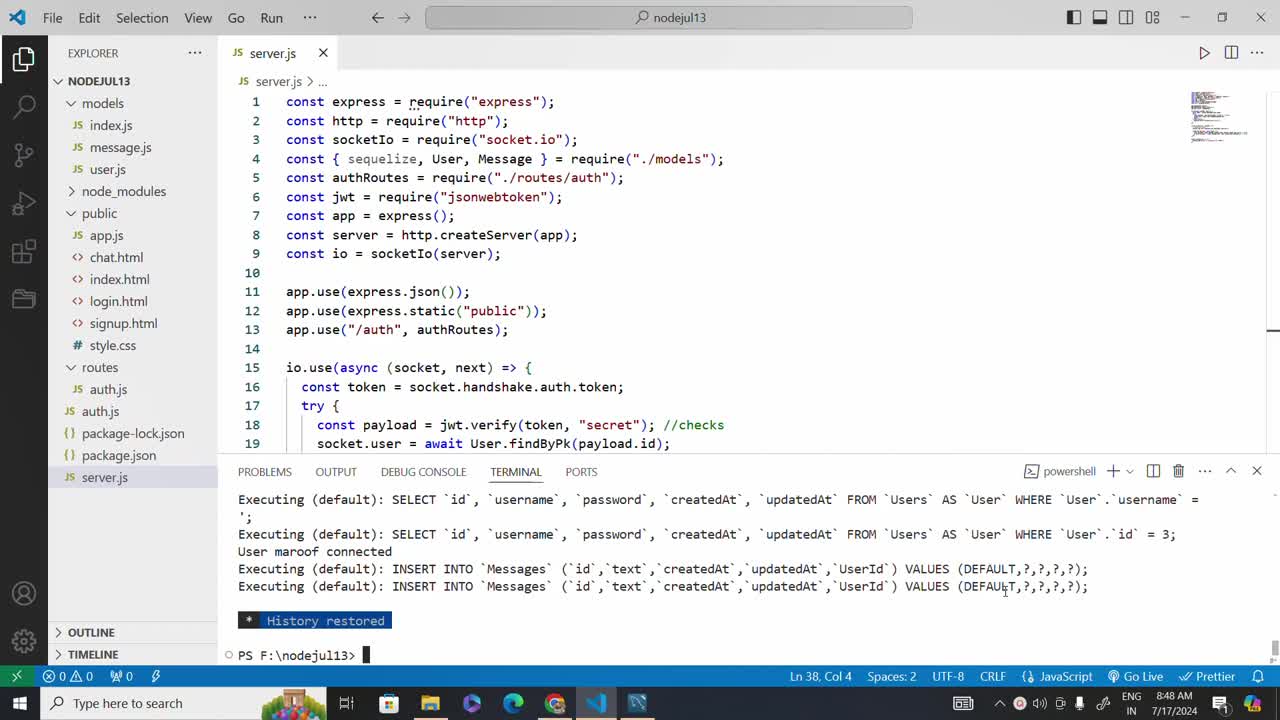Collapse the public folder
This screenshot has height=720, width=1280.
click(133, 213)
